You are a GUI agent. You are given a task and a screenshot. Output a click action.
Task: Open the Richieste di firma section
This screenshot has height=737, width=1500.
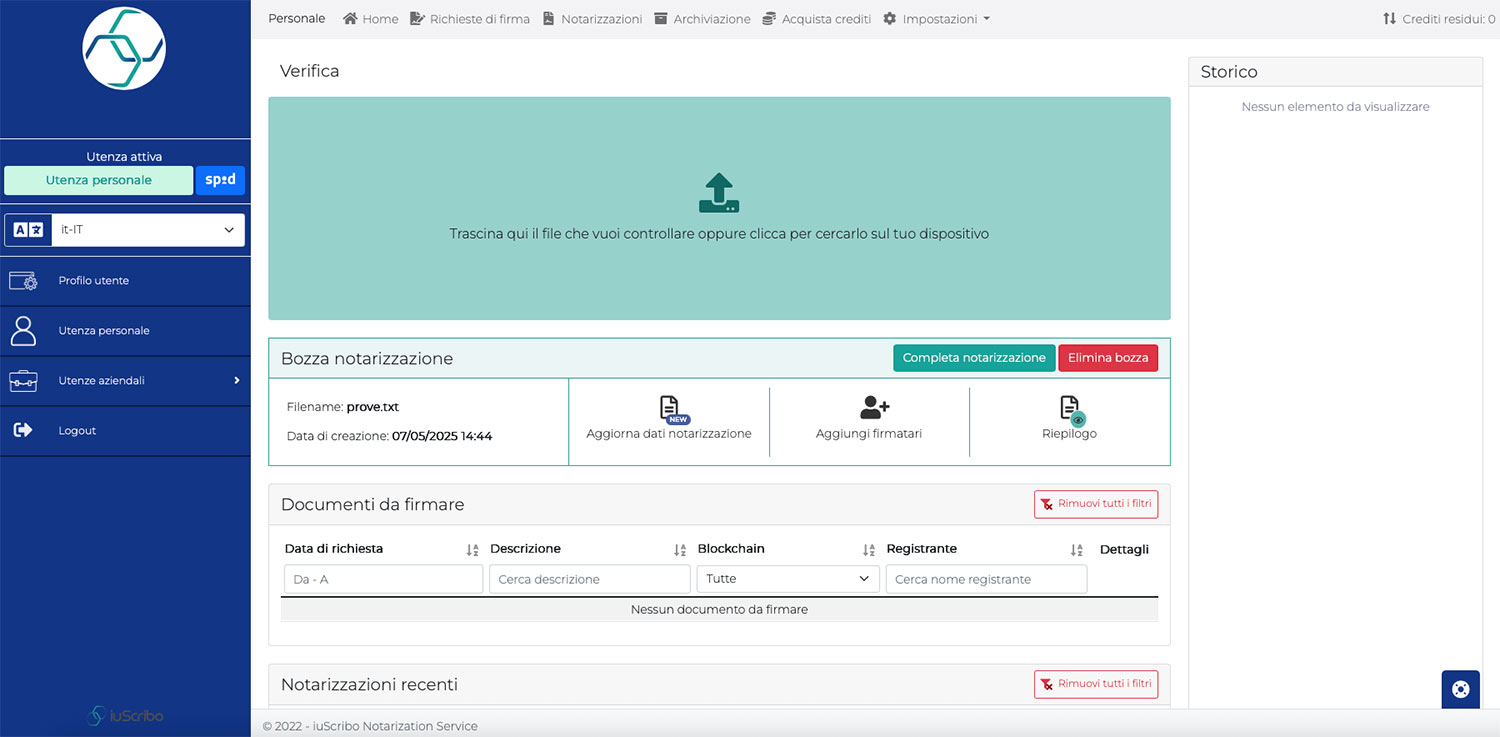(470, 18)
